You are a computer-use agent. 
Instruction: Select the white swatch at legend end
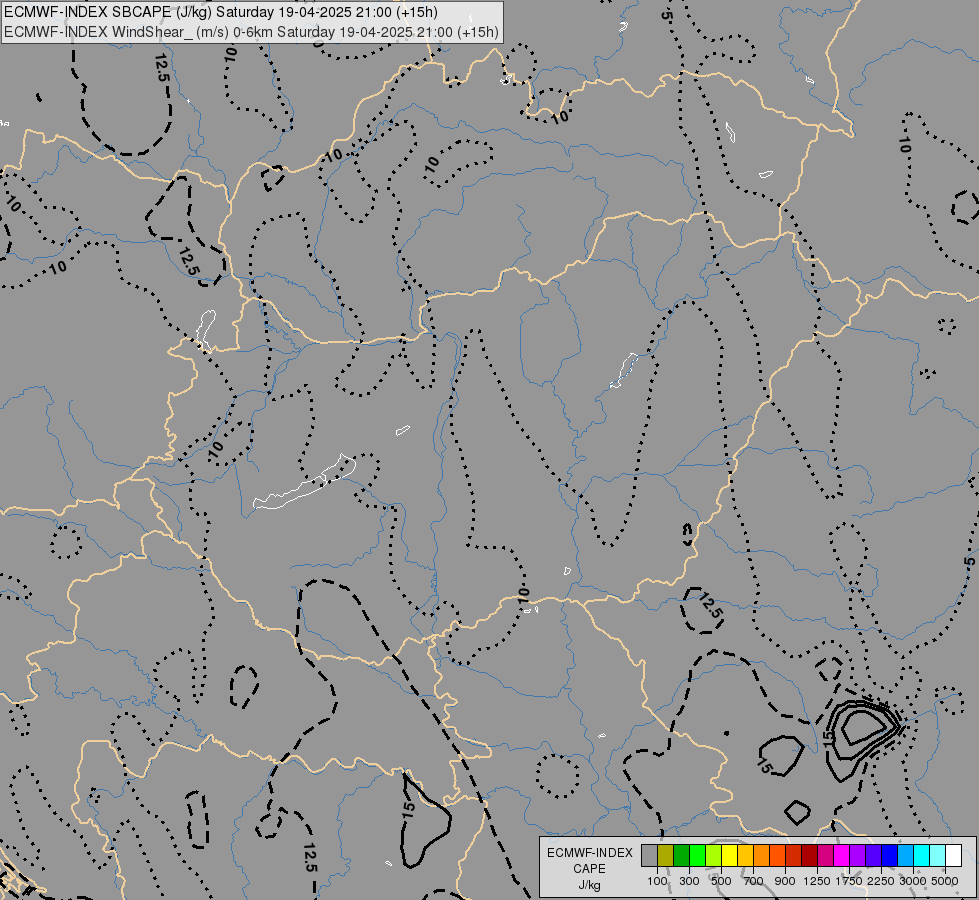[x=954, y=855]
